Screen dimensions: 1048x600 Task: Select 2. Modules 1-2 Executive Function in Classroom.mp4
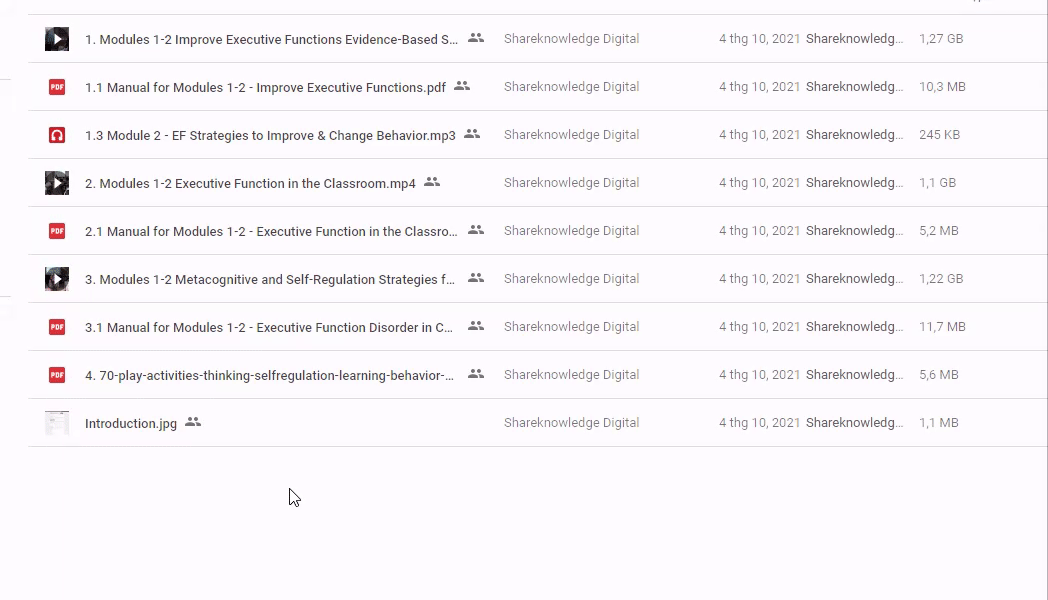pos(250,184)
